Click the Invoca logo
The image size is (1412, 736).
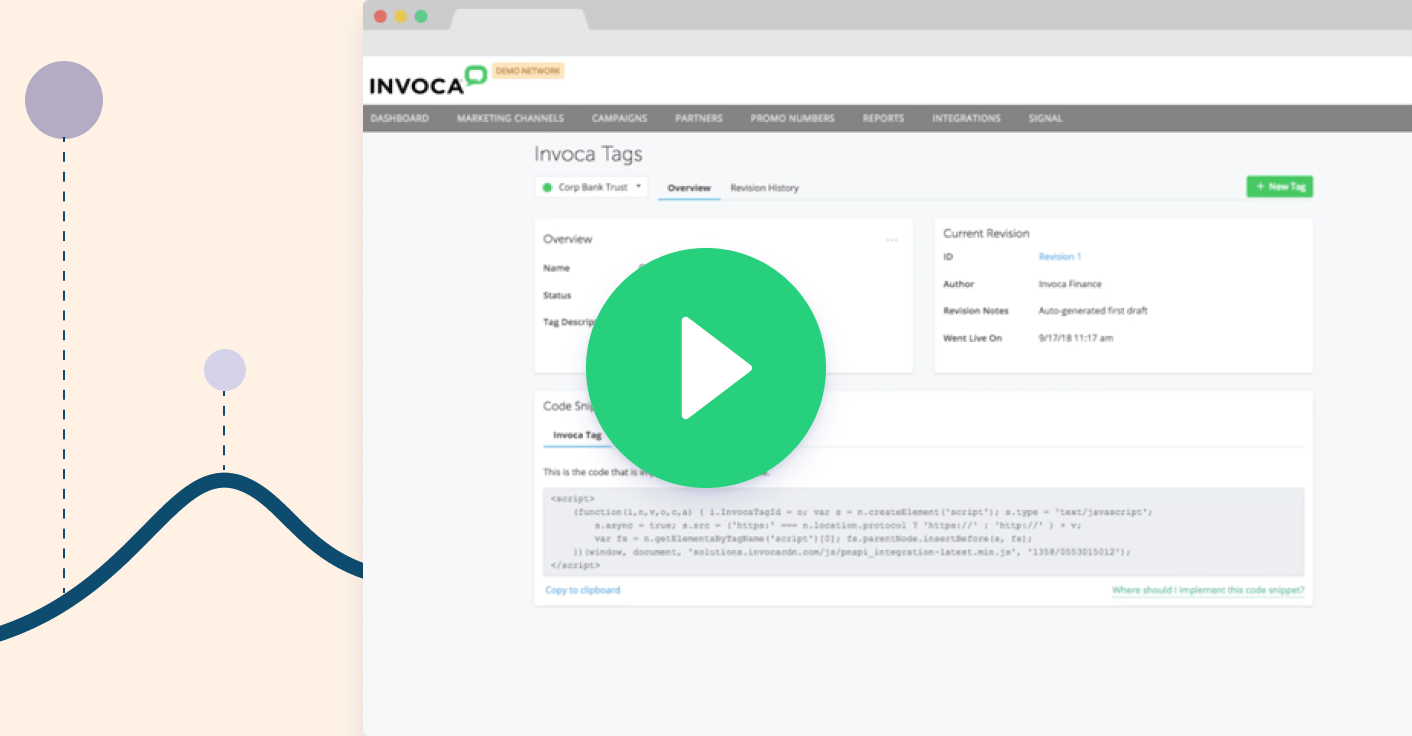click(418, 83)
